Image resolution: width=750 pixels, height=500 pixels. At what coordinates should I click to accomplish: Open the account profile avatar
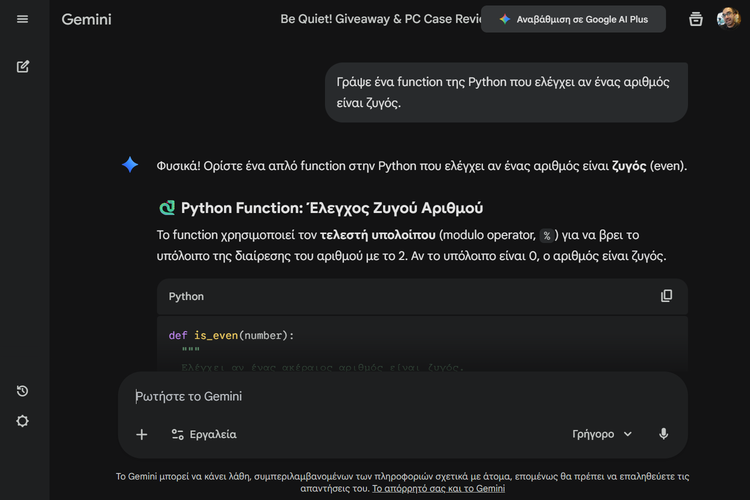coord(728,19)
